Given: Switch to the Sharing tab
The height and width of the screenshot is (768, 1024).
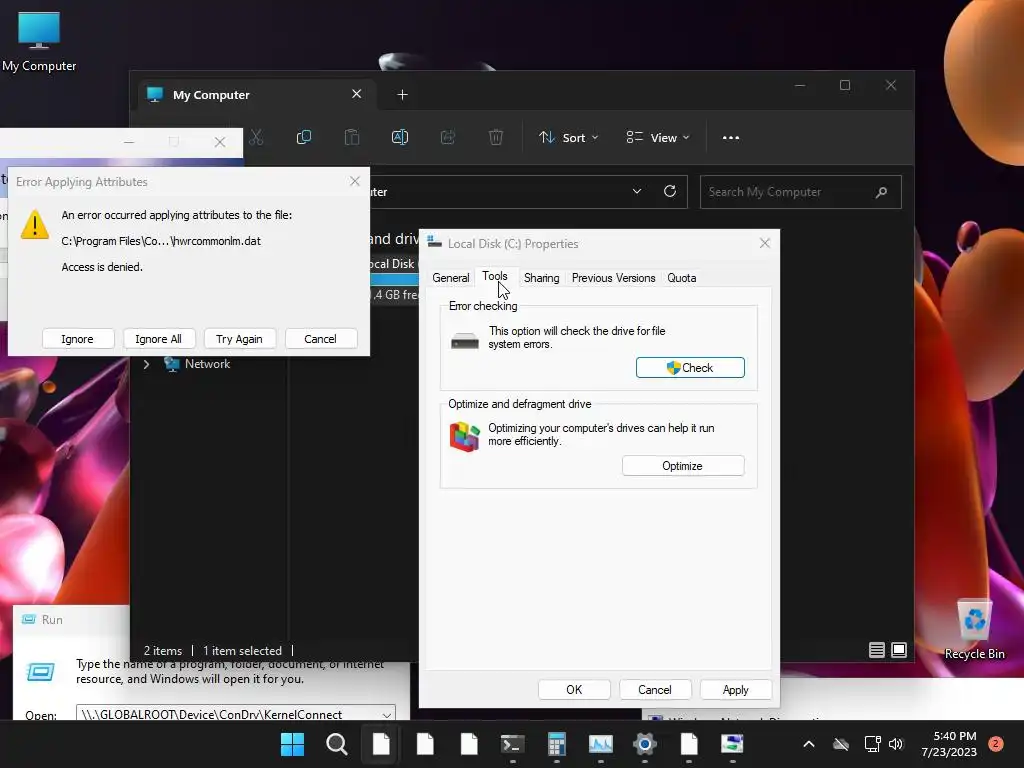Looking at the screenshot, I should [541, 278].
